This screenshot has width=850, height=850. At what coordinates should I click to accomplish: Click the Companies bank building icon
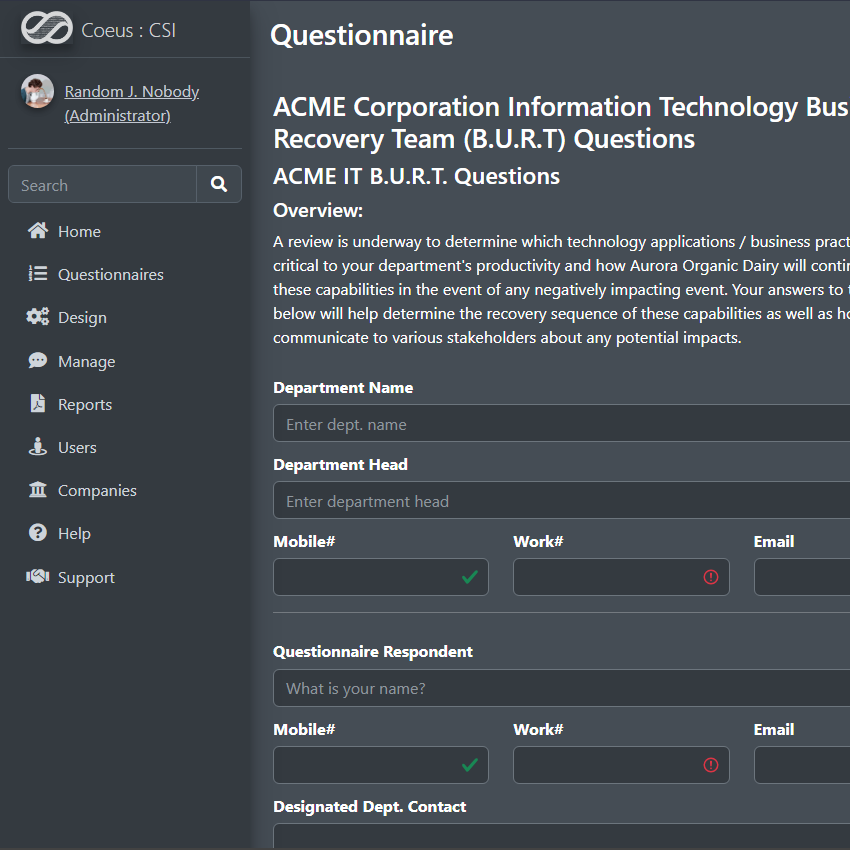point(38,490)
